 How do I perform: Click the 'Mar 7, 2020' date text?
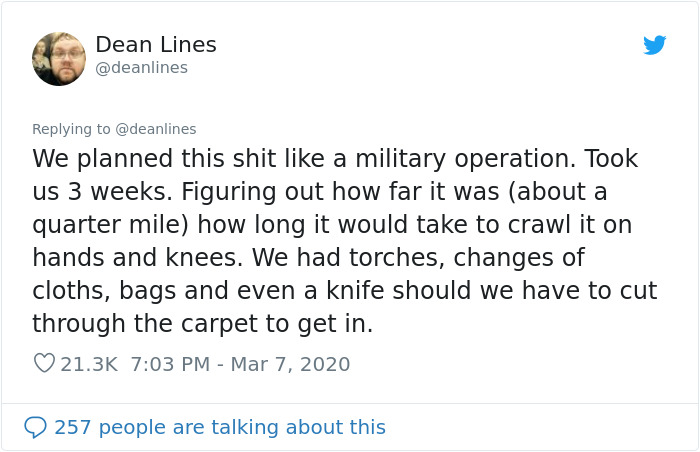pyautogui.click(x=290, y=364)
